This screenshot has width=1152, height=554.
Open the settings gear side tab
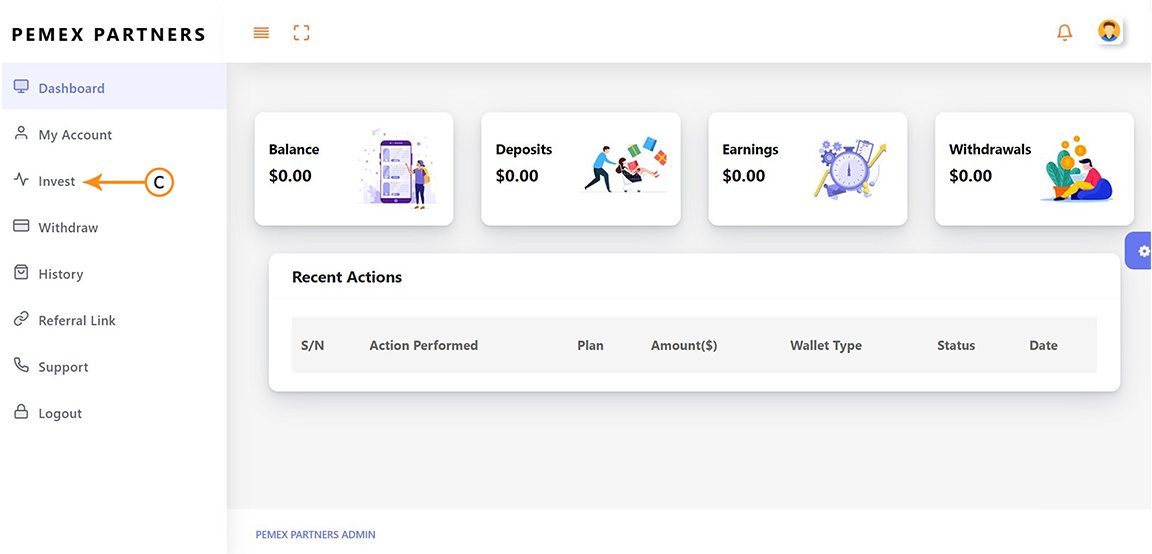tap(1143, 251)
